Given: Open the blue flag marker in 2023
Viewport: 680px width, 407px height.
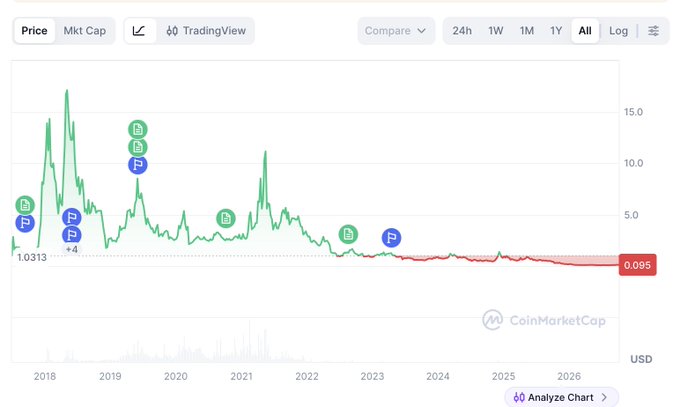Looking at the screenshot, I should [392, 238].
